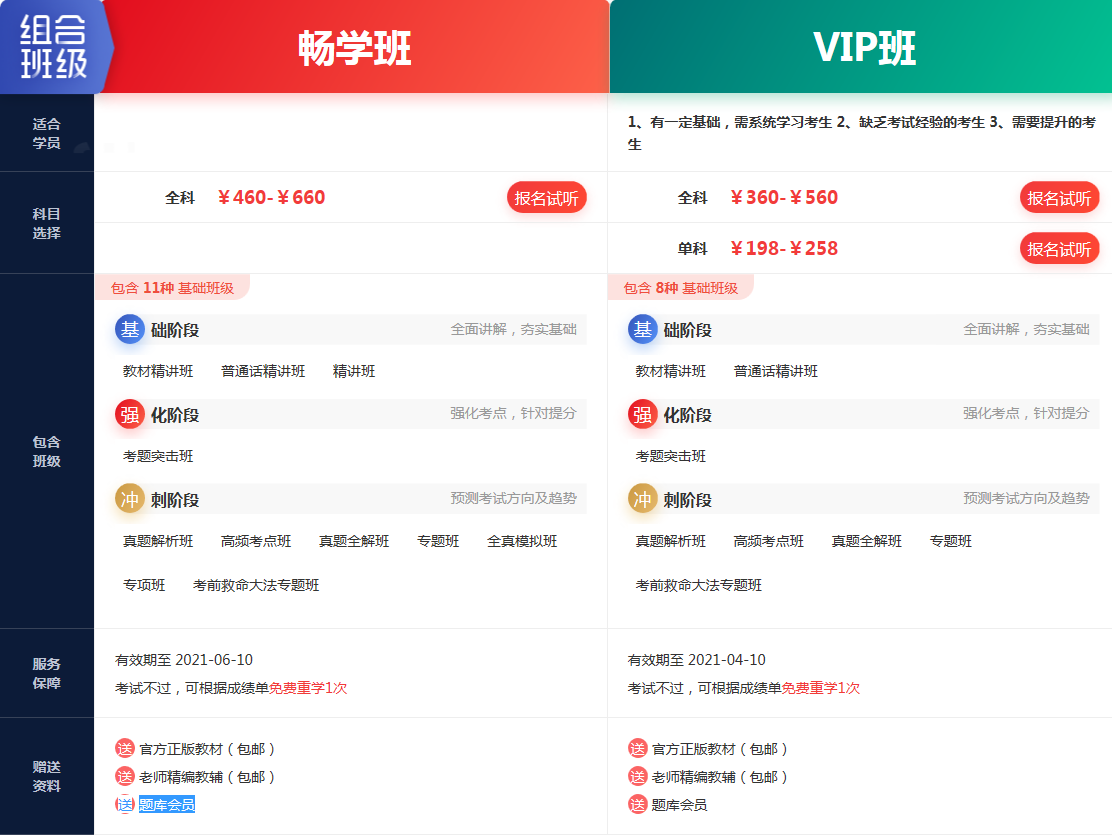This screenshot has height=835, width=1112.
Task: Click the VIP班 suitable-students description text
Action: (x=862, y=133)
